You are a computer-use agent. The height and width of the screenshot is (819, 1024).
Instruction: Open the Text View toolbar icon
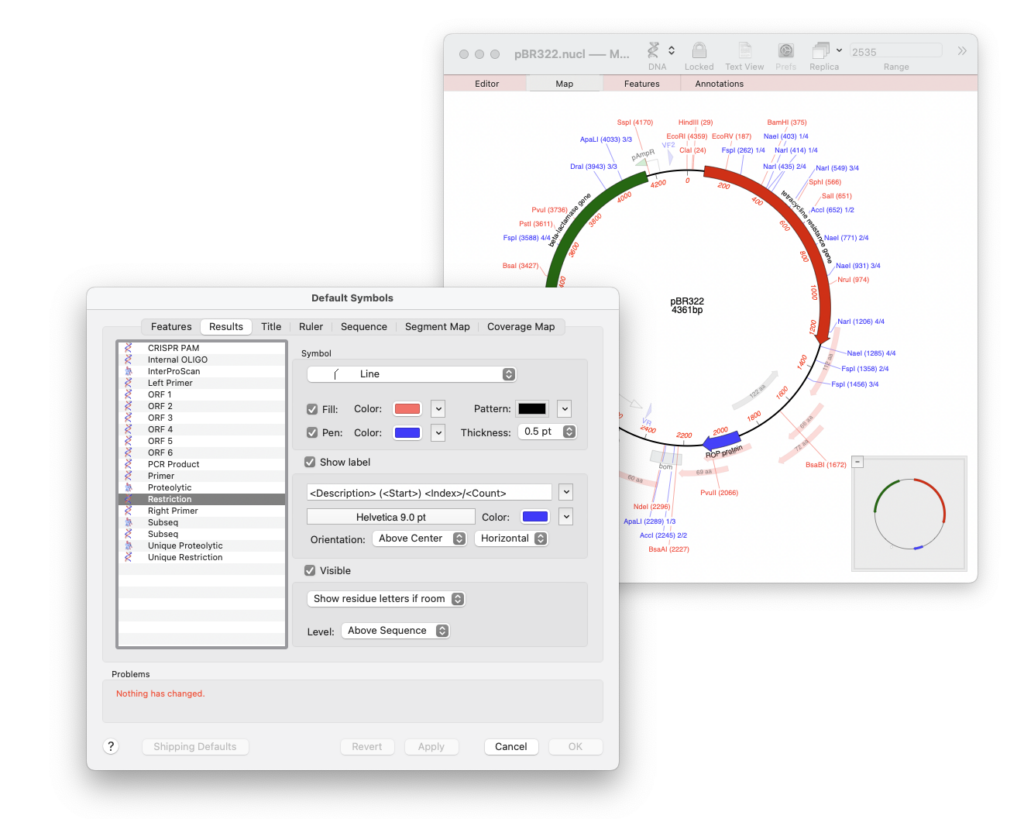[x=744, y=50]
